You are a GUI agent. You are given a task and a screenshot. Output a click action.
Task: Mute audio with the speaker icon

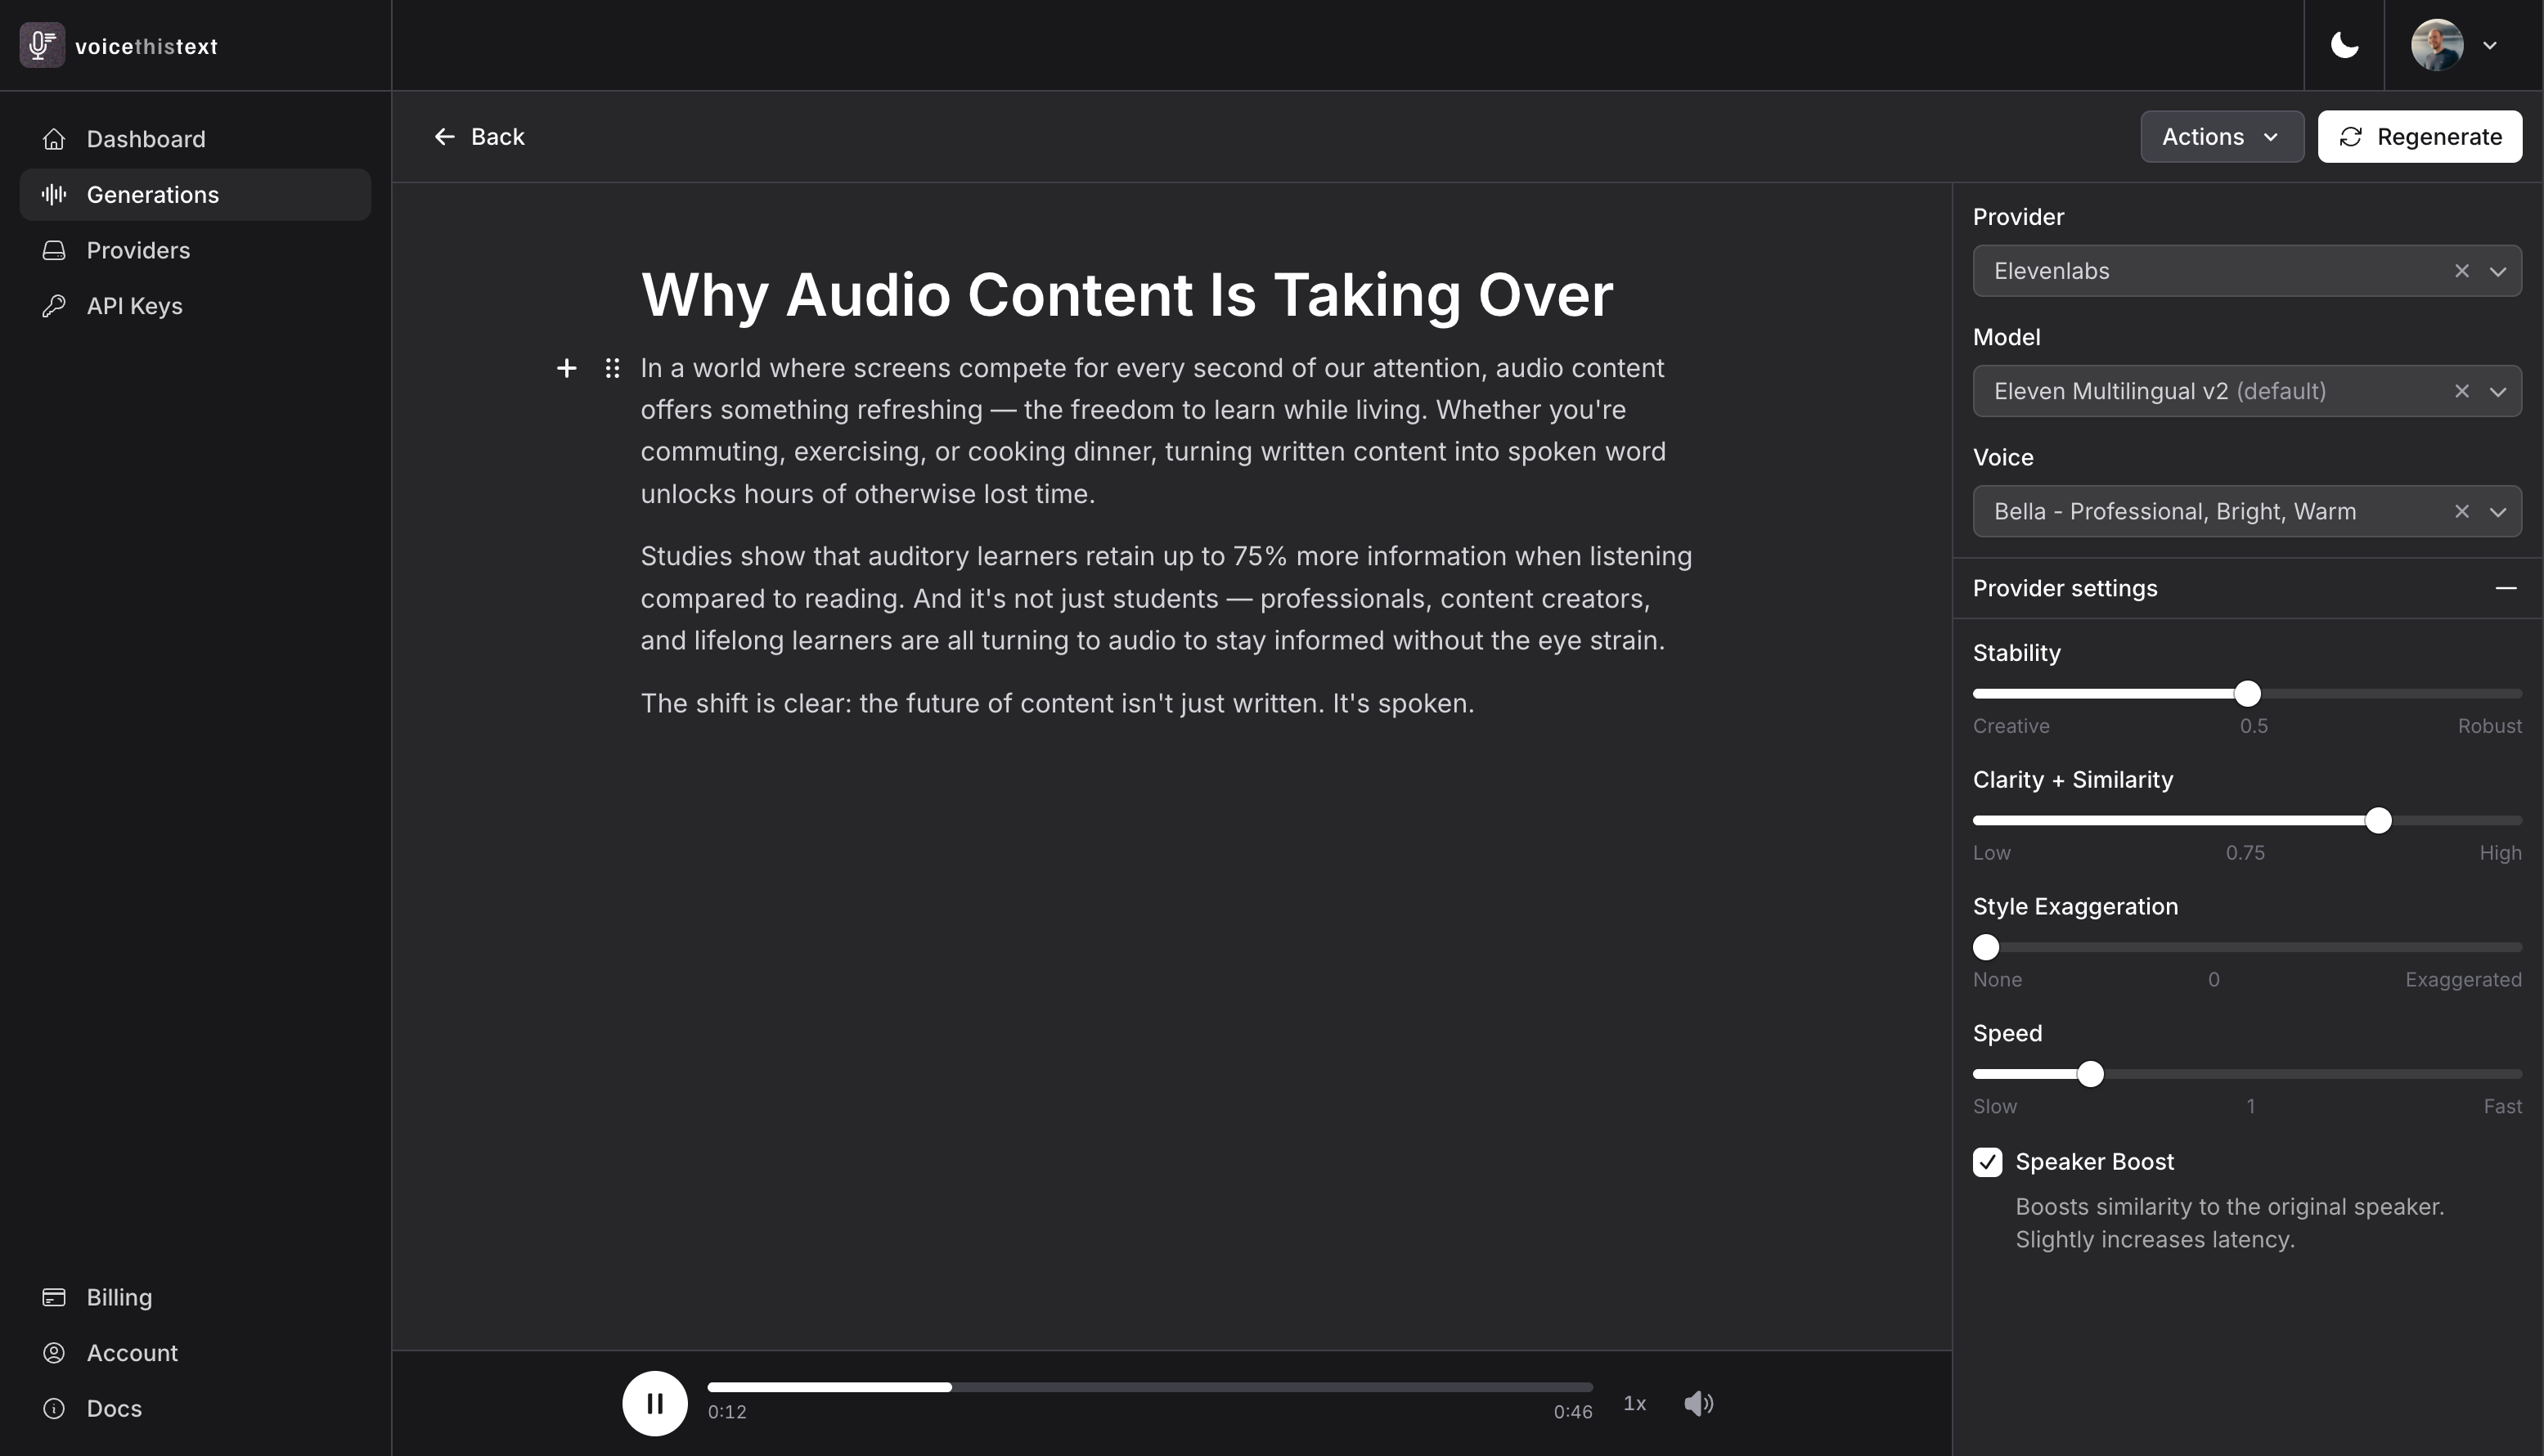pyautogui.click(x=1699, y=1403)
